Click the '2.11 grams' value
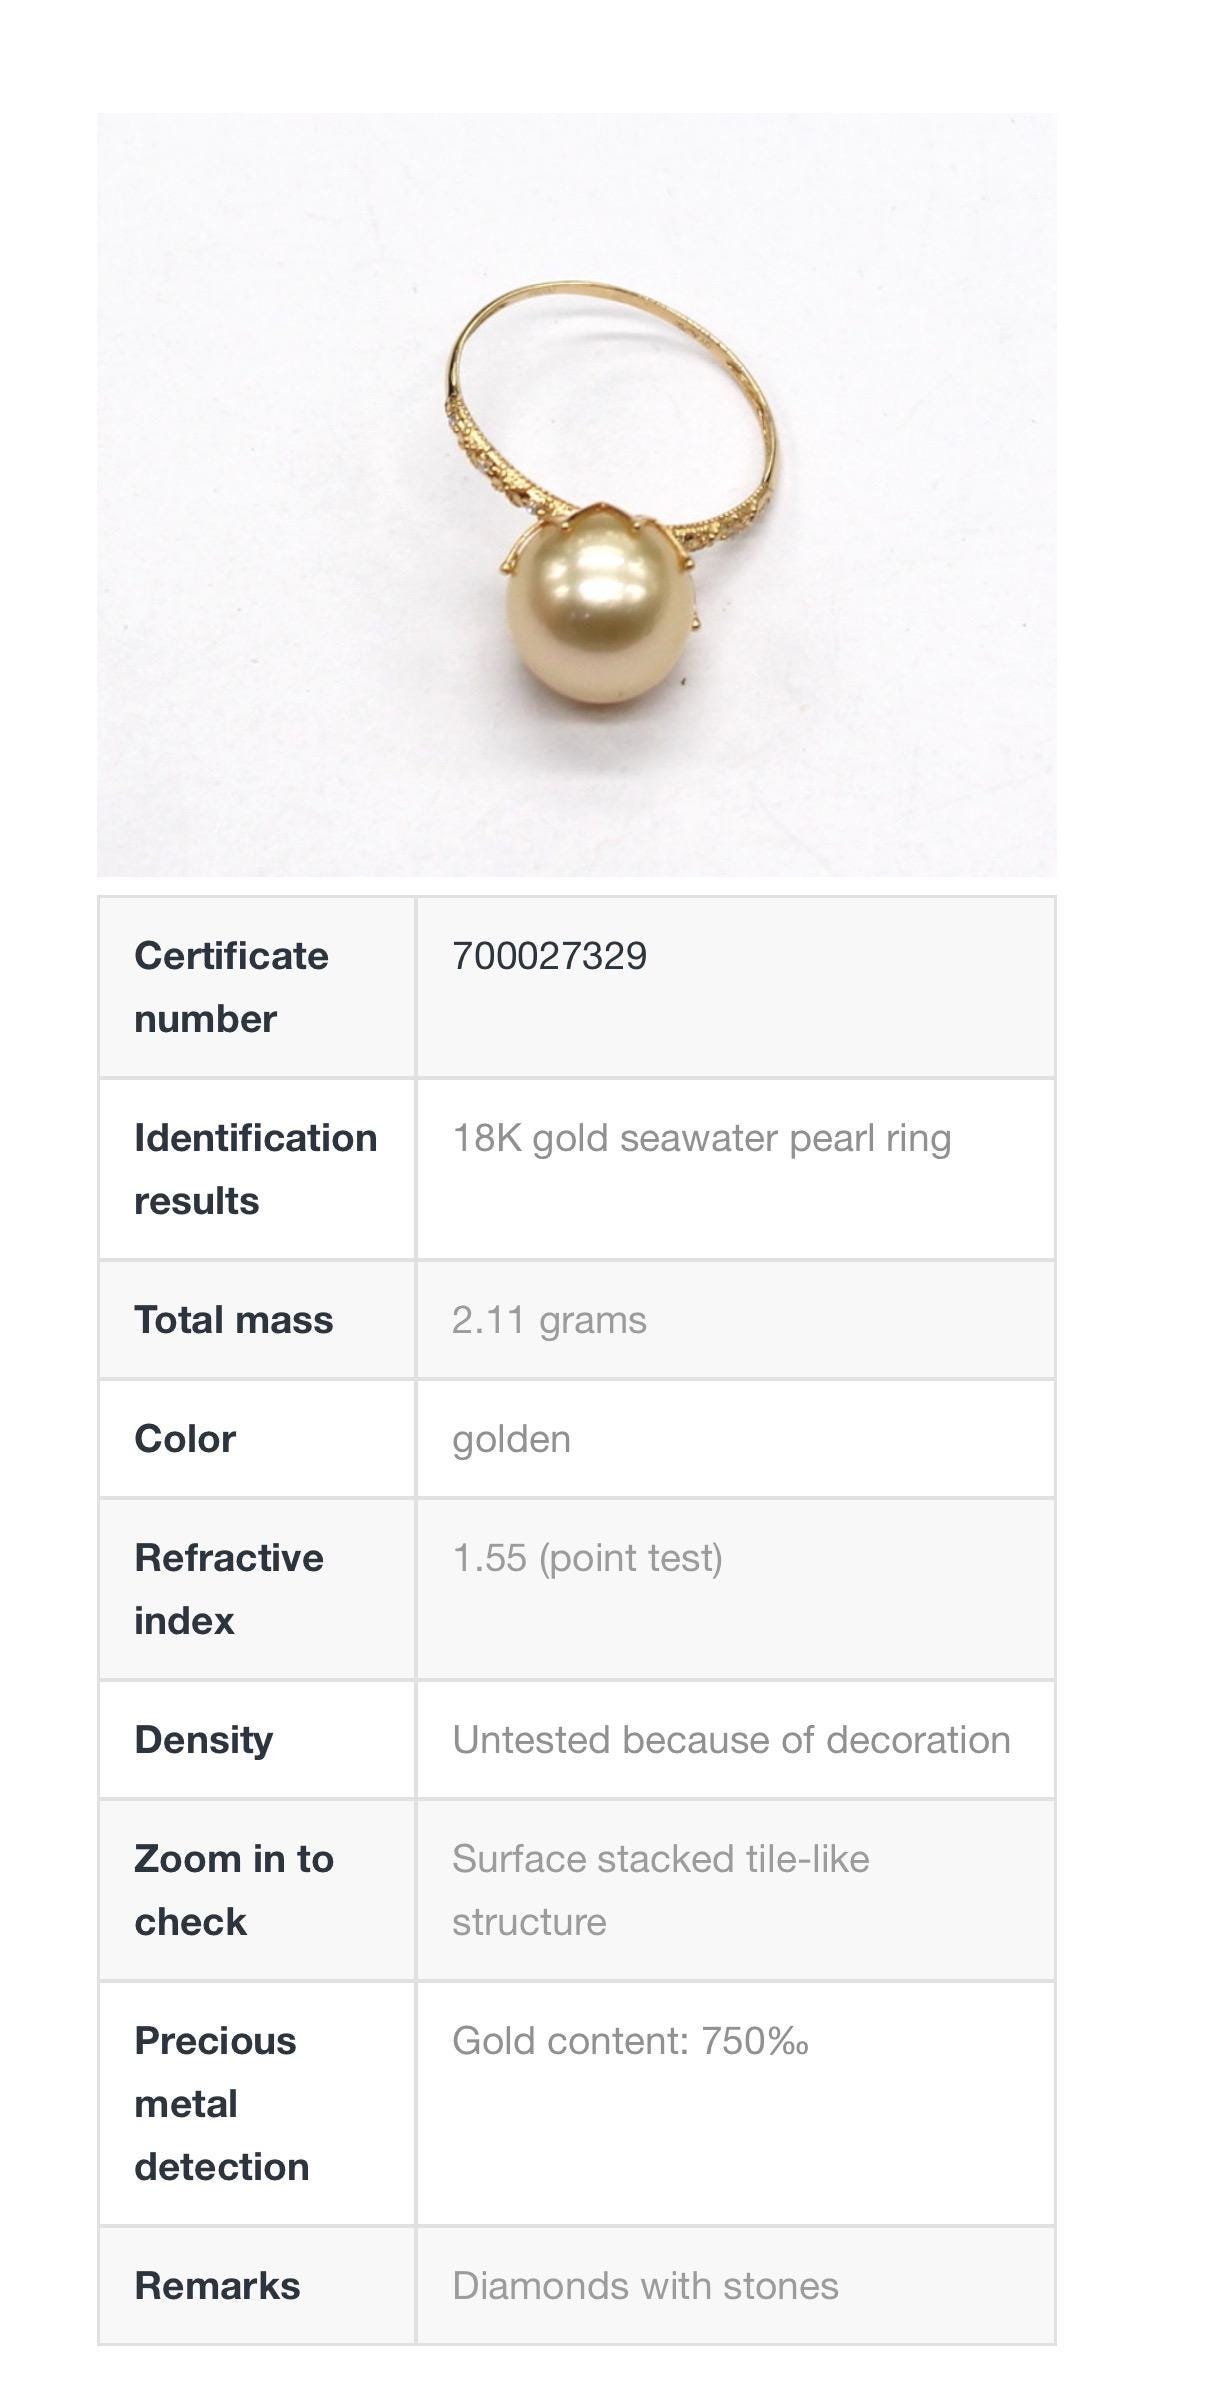This screenshot has height=2402, width=1215. coord(549,1320)
